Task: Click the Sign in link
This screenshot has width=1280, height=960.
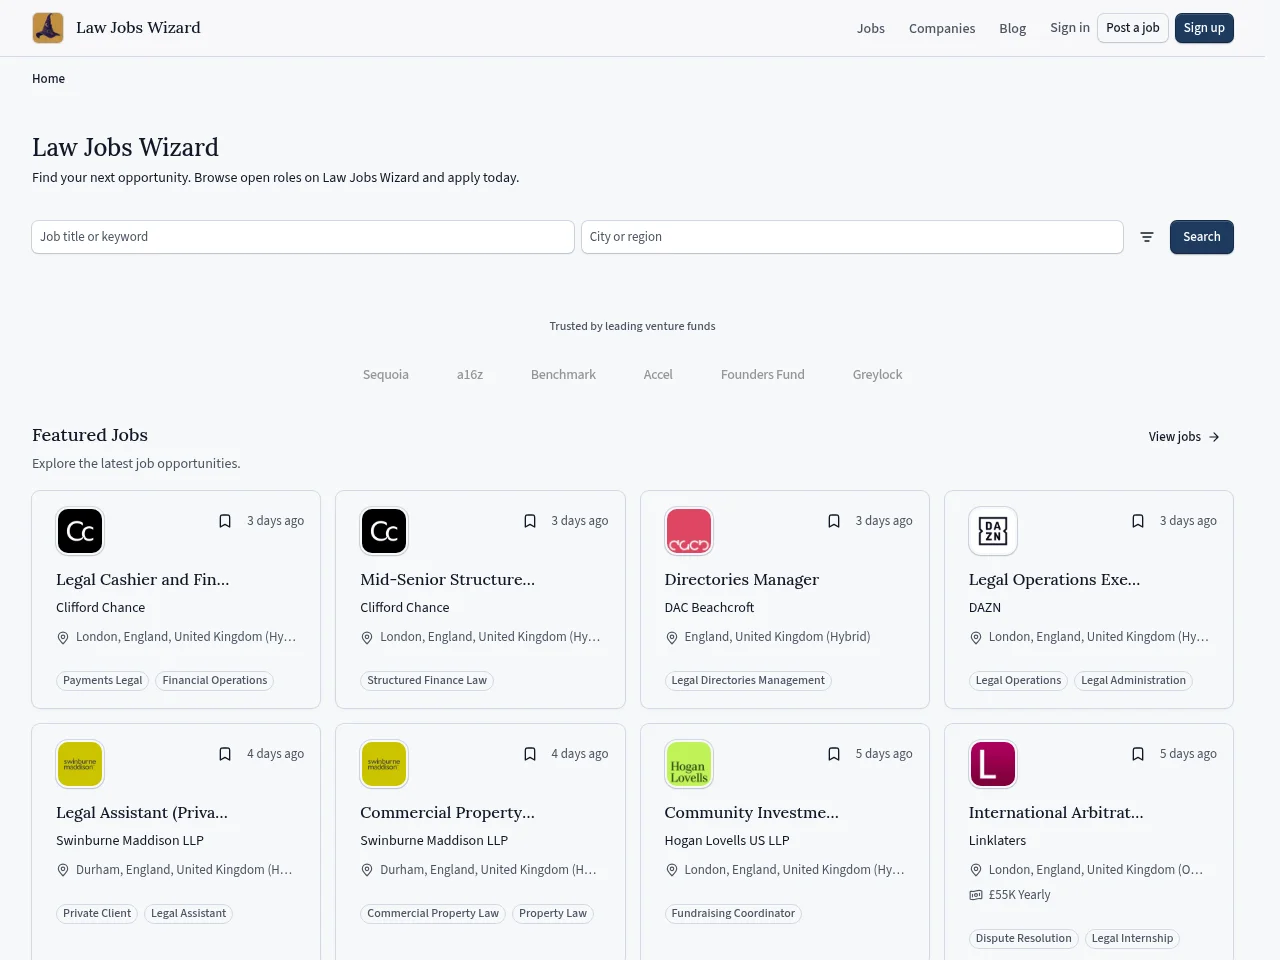Action: [1070, 28]
